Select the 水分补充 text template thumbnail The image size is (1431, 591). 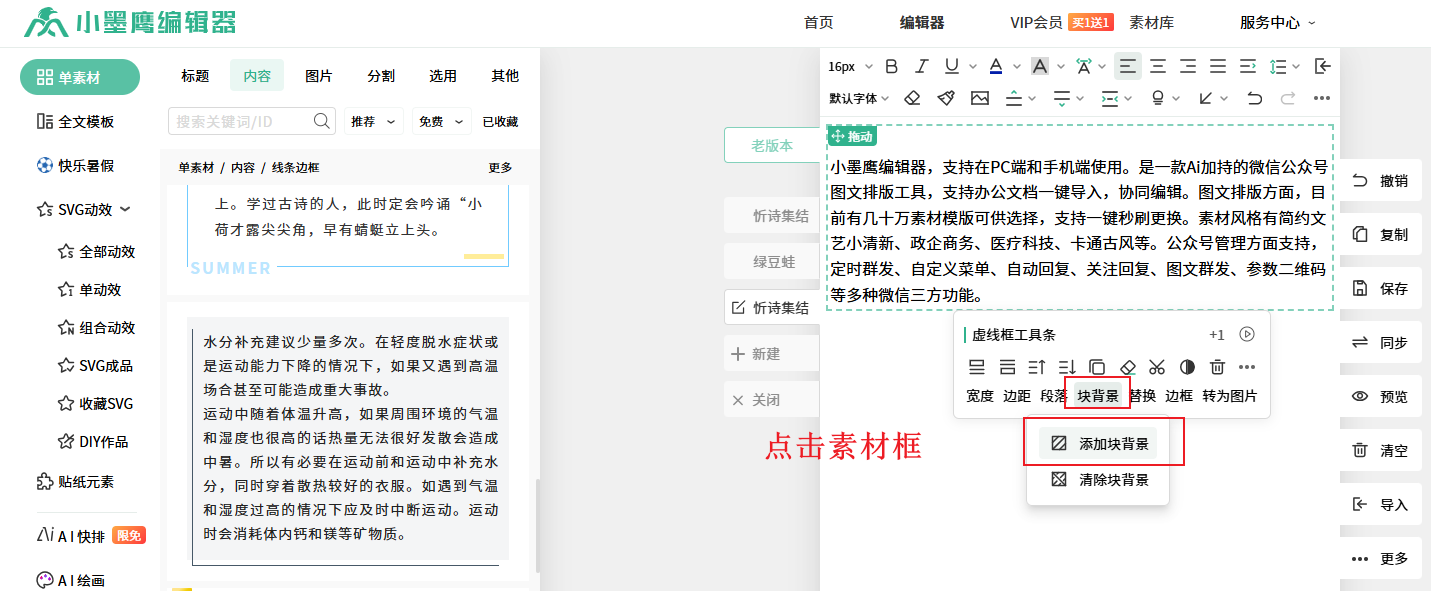tap(348, 442)
